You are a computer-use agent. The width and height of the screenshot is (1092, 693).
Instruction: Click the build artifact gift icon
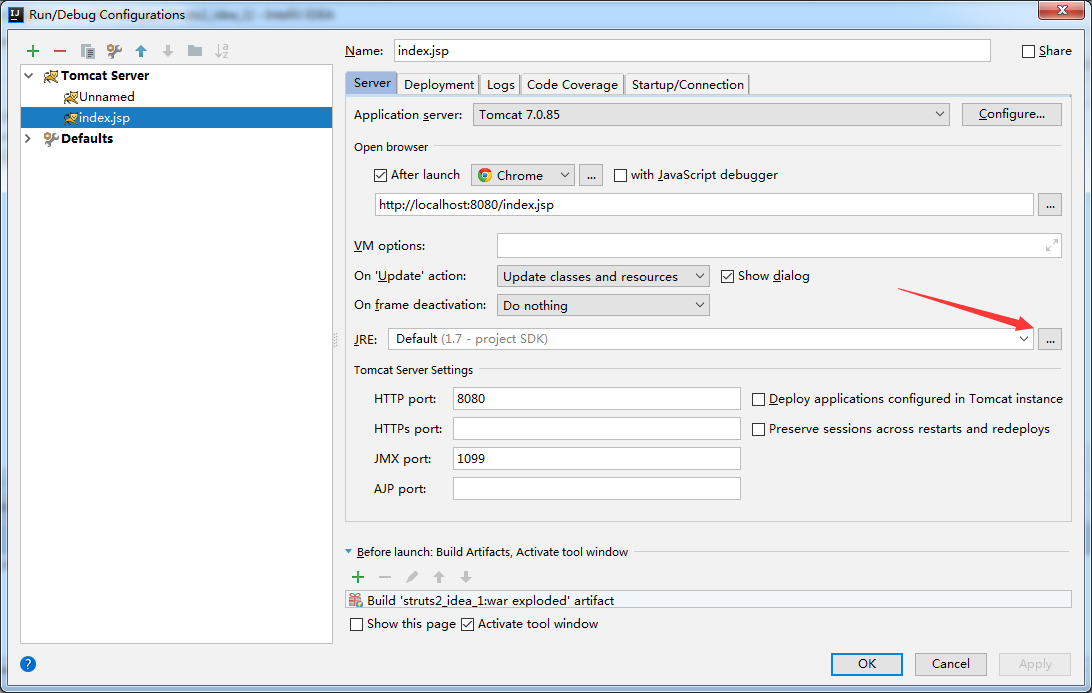[x=356, y=600]
